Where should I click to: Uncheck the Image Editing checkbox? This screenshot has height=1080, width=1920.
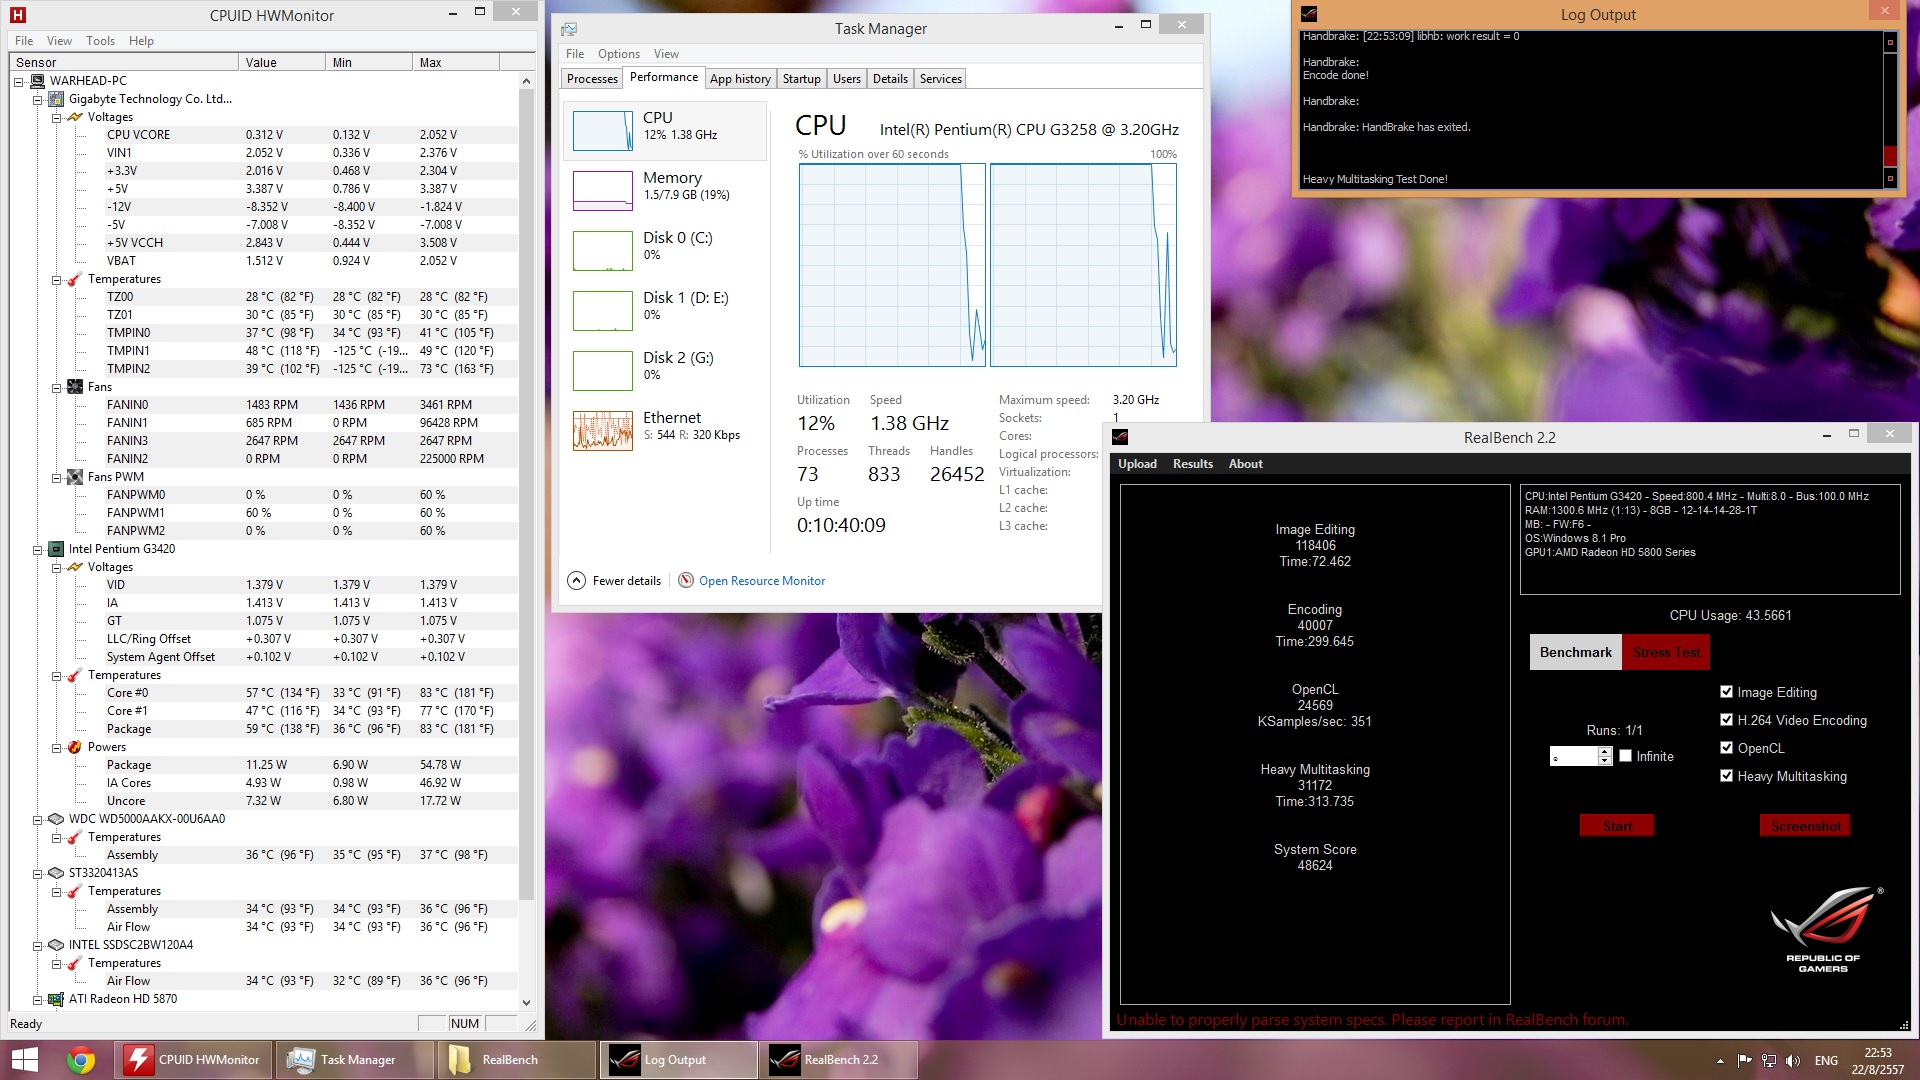click(1726, 692)
